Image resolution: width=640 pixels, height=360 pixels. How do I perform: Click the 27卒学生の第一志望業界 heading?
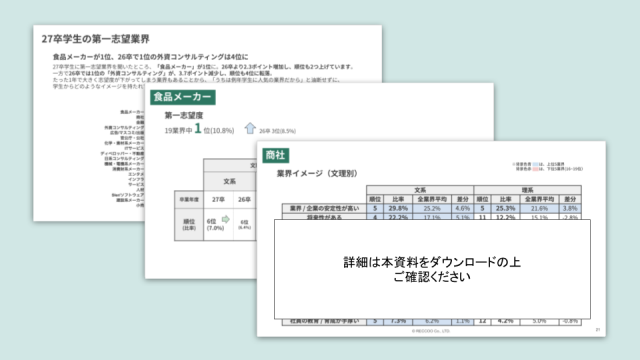pos(96,39)
